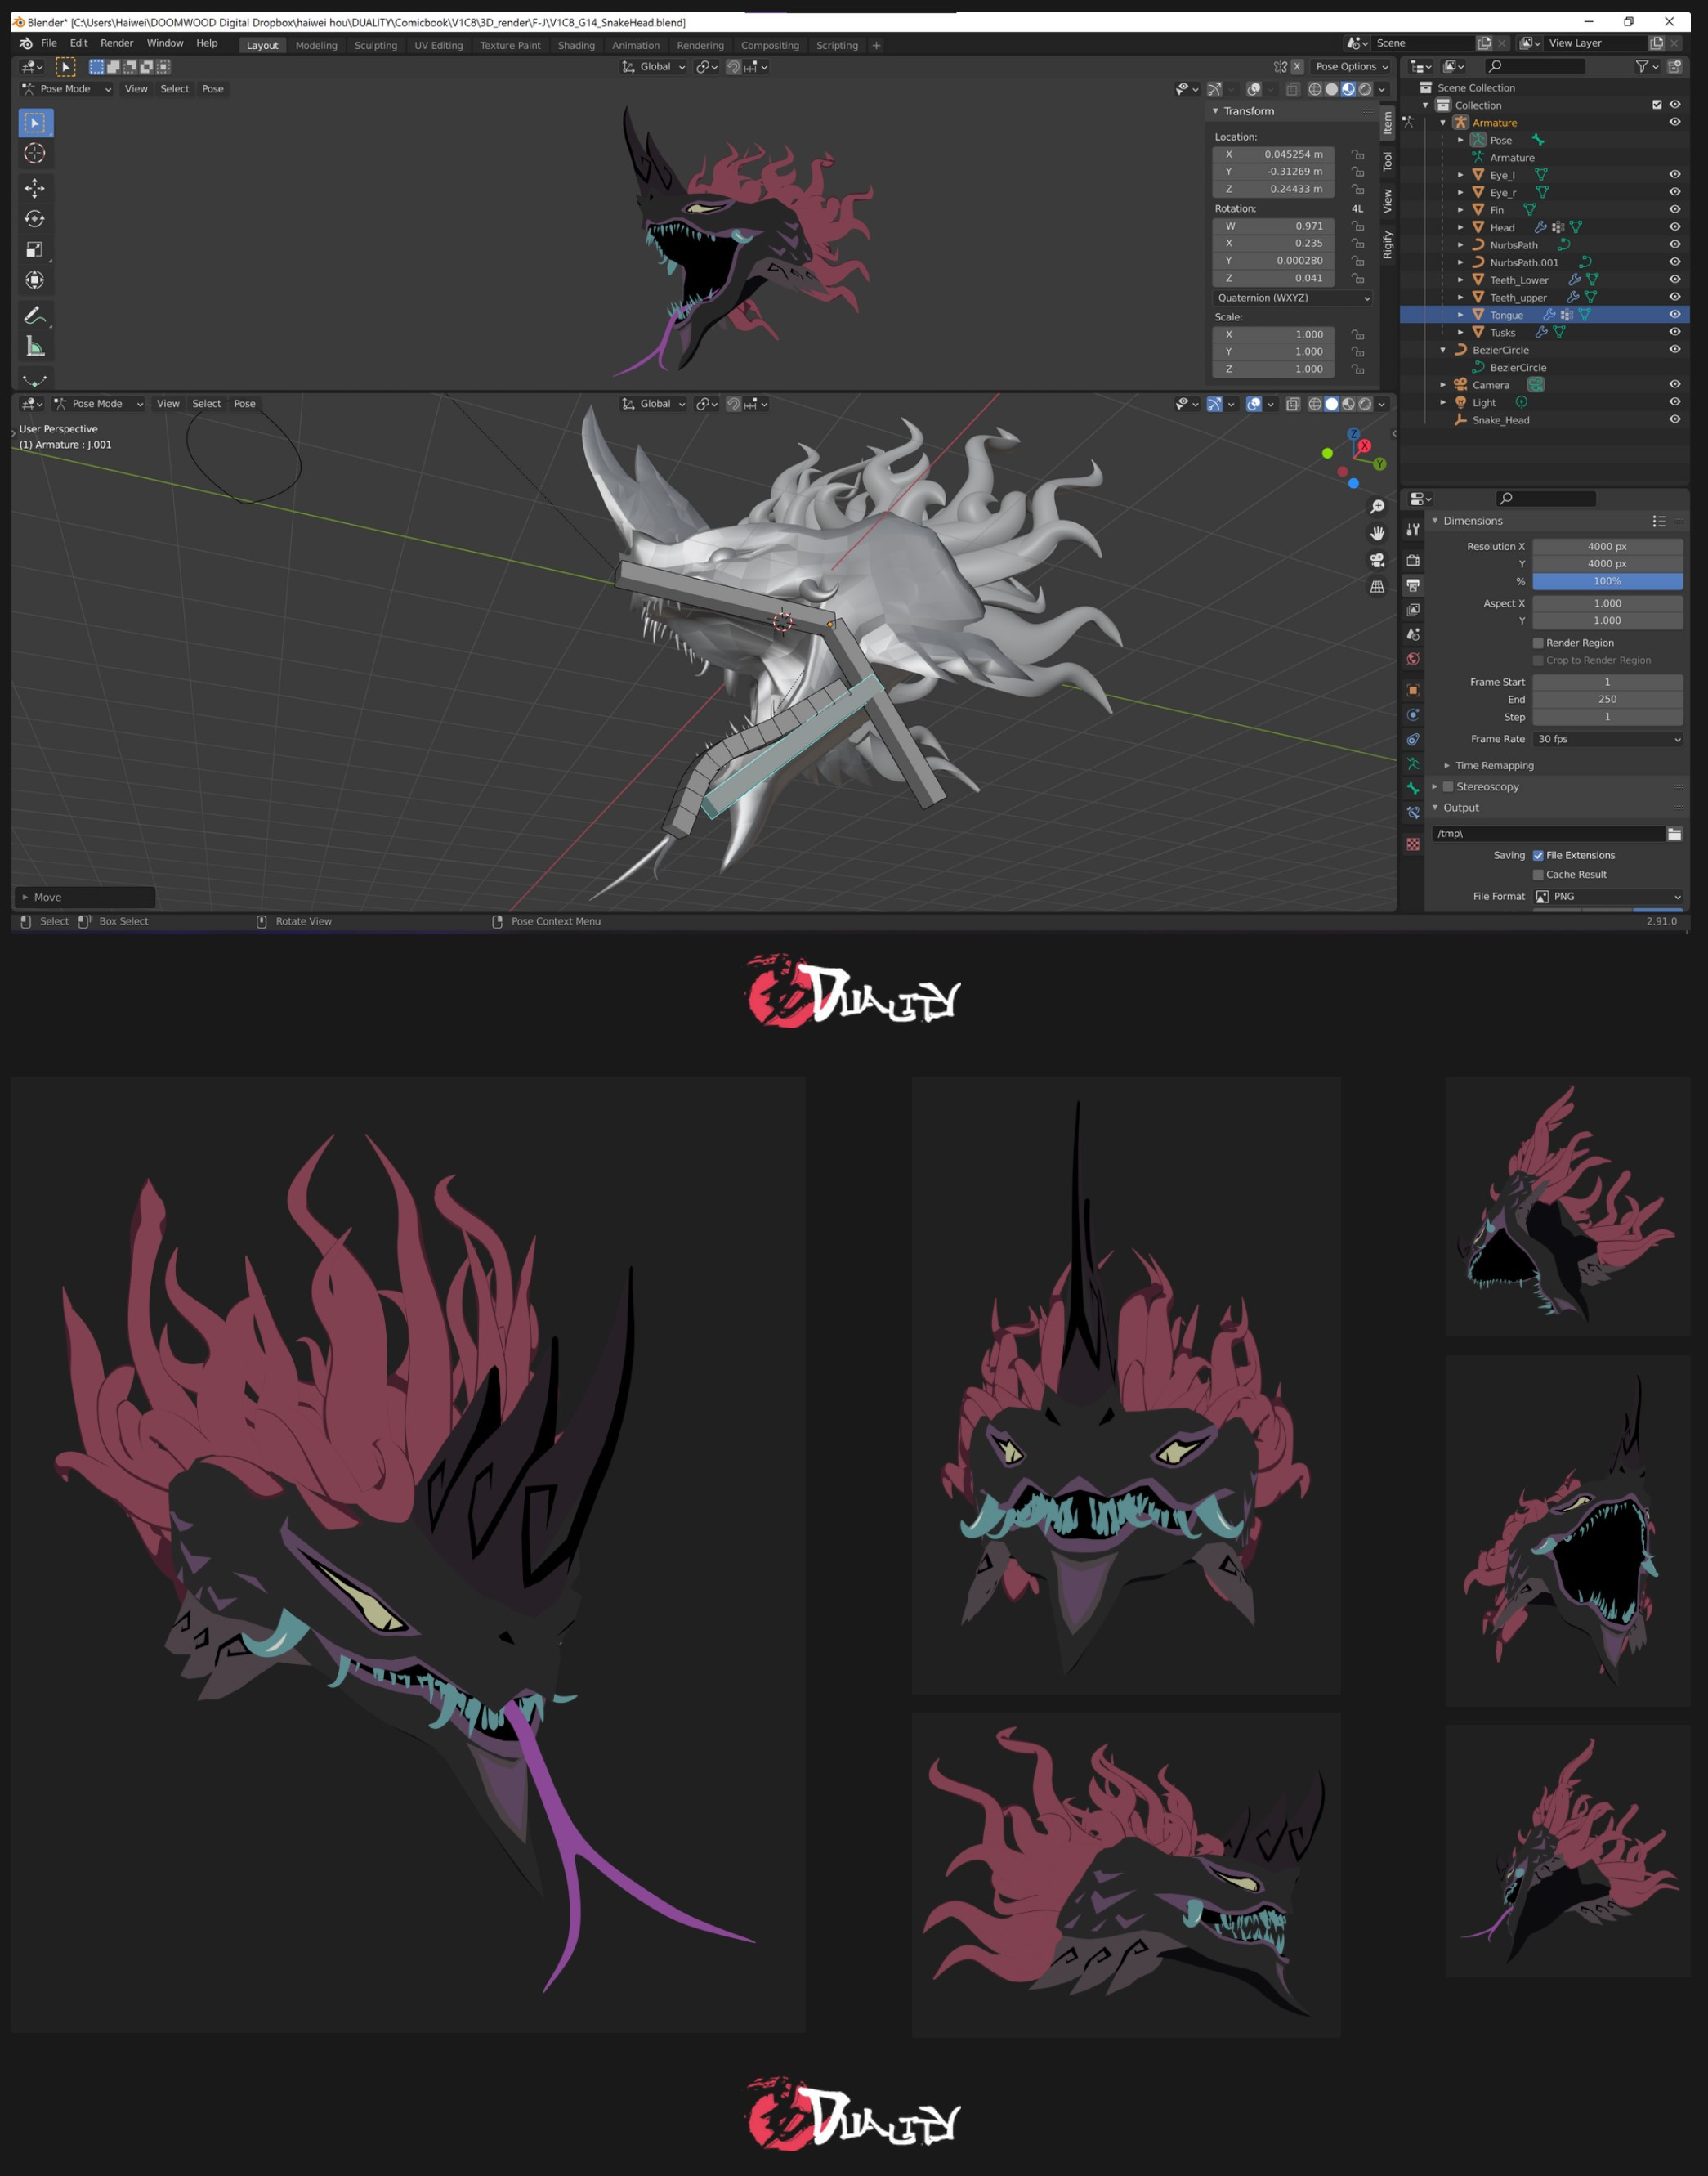The height and width of the screenshot is (2176, 1708).
Task: Switch perspective/orthographic grid icon
Action: (x=1377, y=587)
